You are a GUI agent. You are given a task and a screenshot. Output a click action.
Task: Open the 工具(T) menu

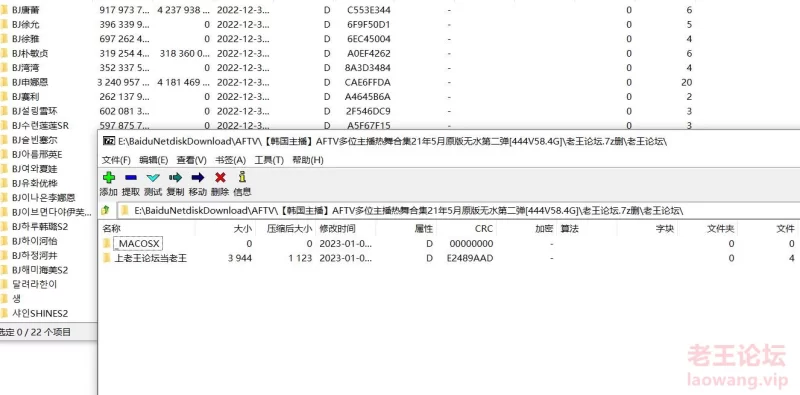269,160
